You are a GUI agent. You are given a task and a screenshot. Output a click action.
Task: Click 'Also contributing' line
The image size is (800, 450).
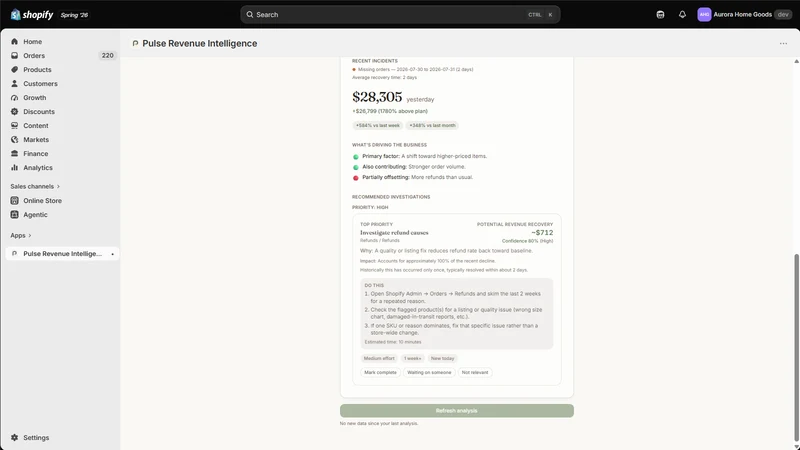409,167
